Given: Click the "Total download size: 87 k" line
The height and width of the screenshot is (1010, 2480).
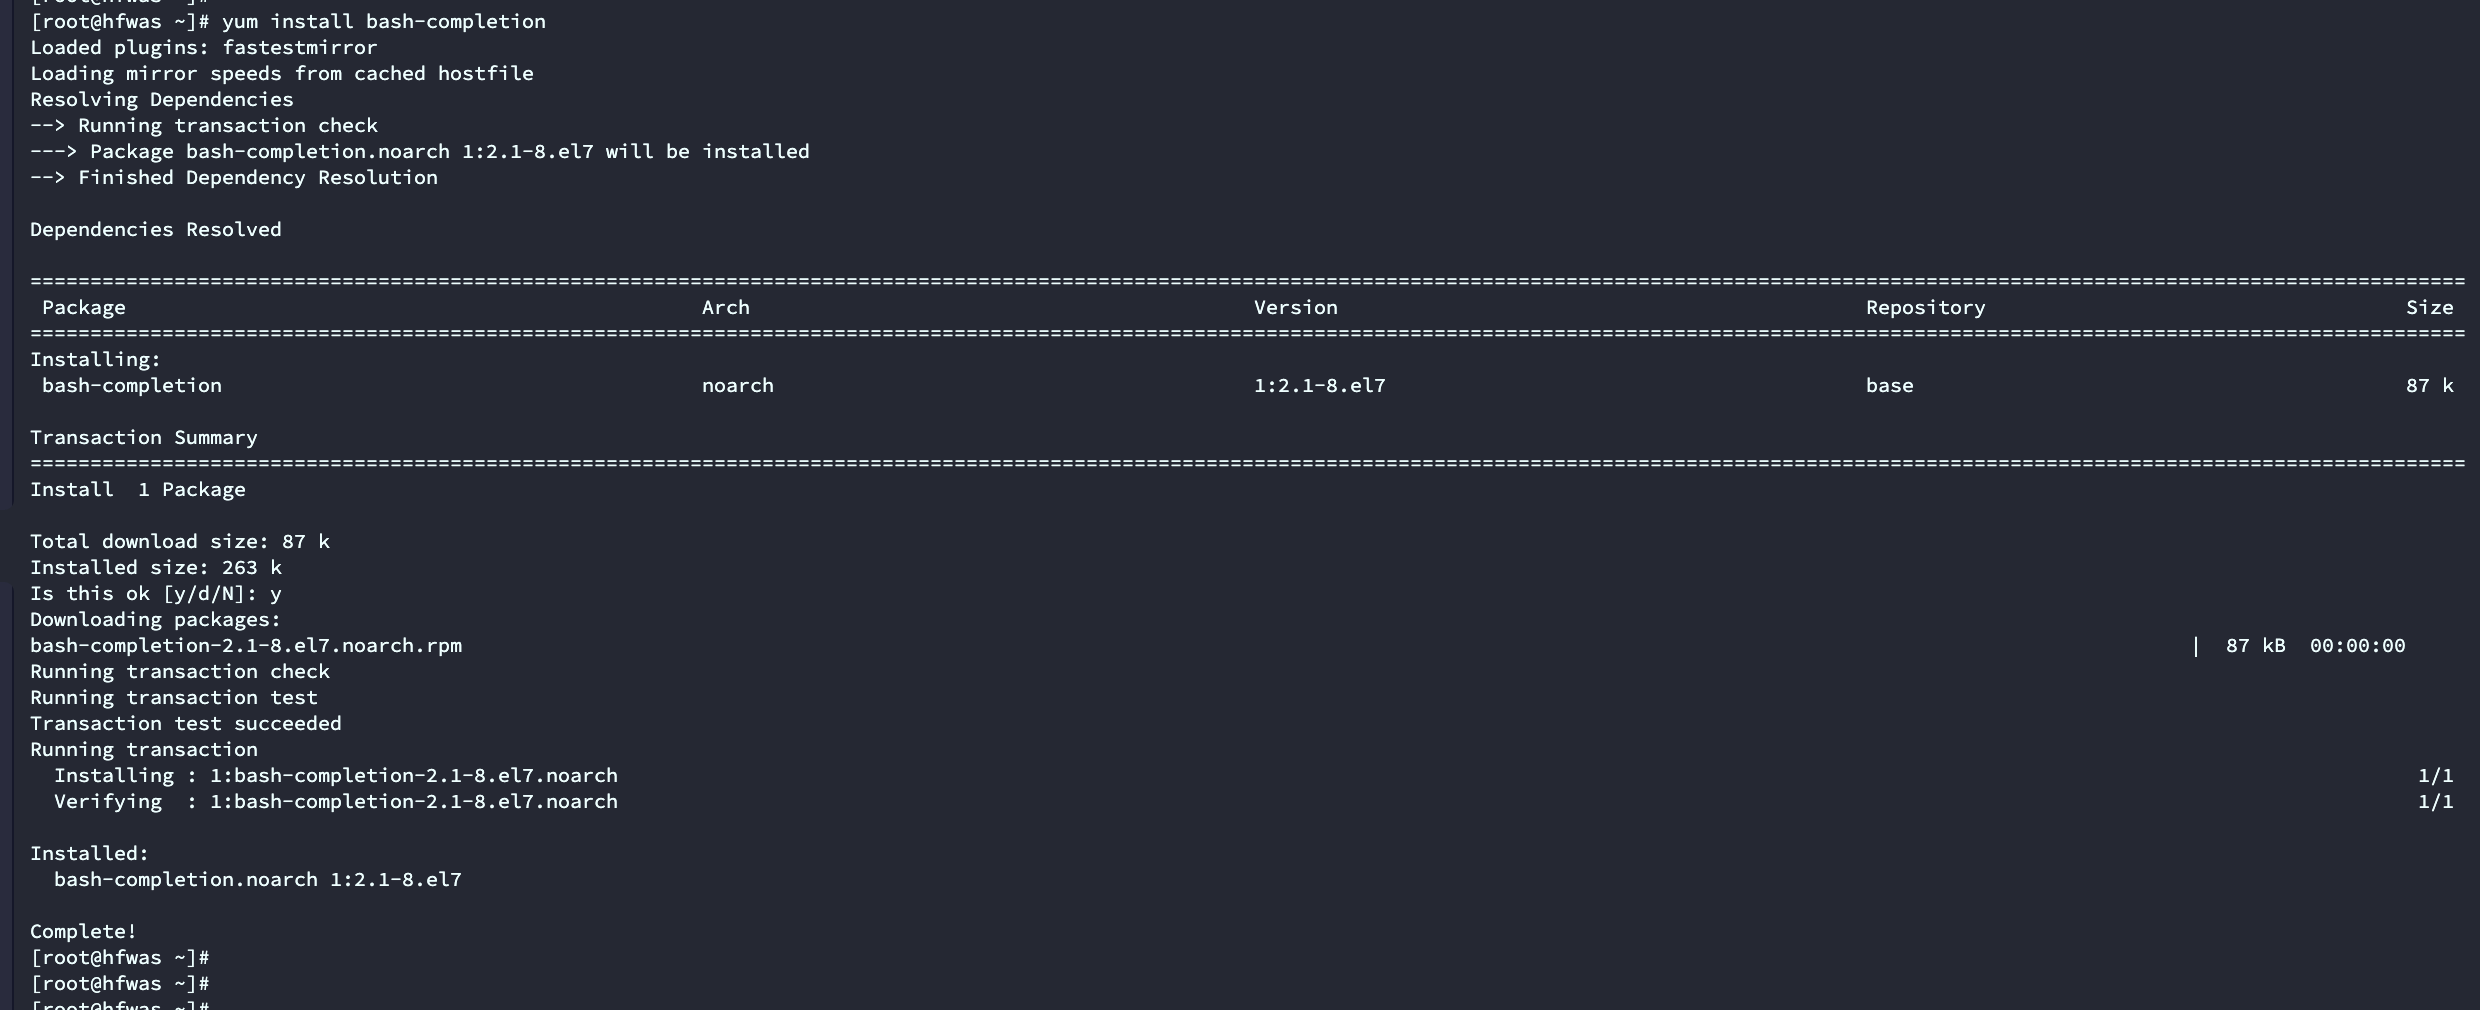Looking at the screenshot, I should (x=179, y=541).
